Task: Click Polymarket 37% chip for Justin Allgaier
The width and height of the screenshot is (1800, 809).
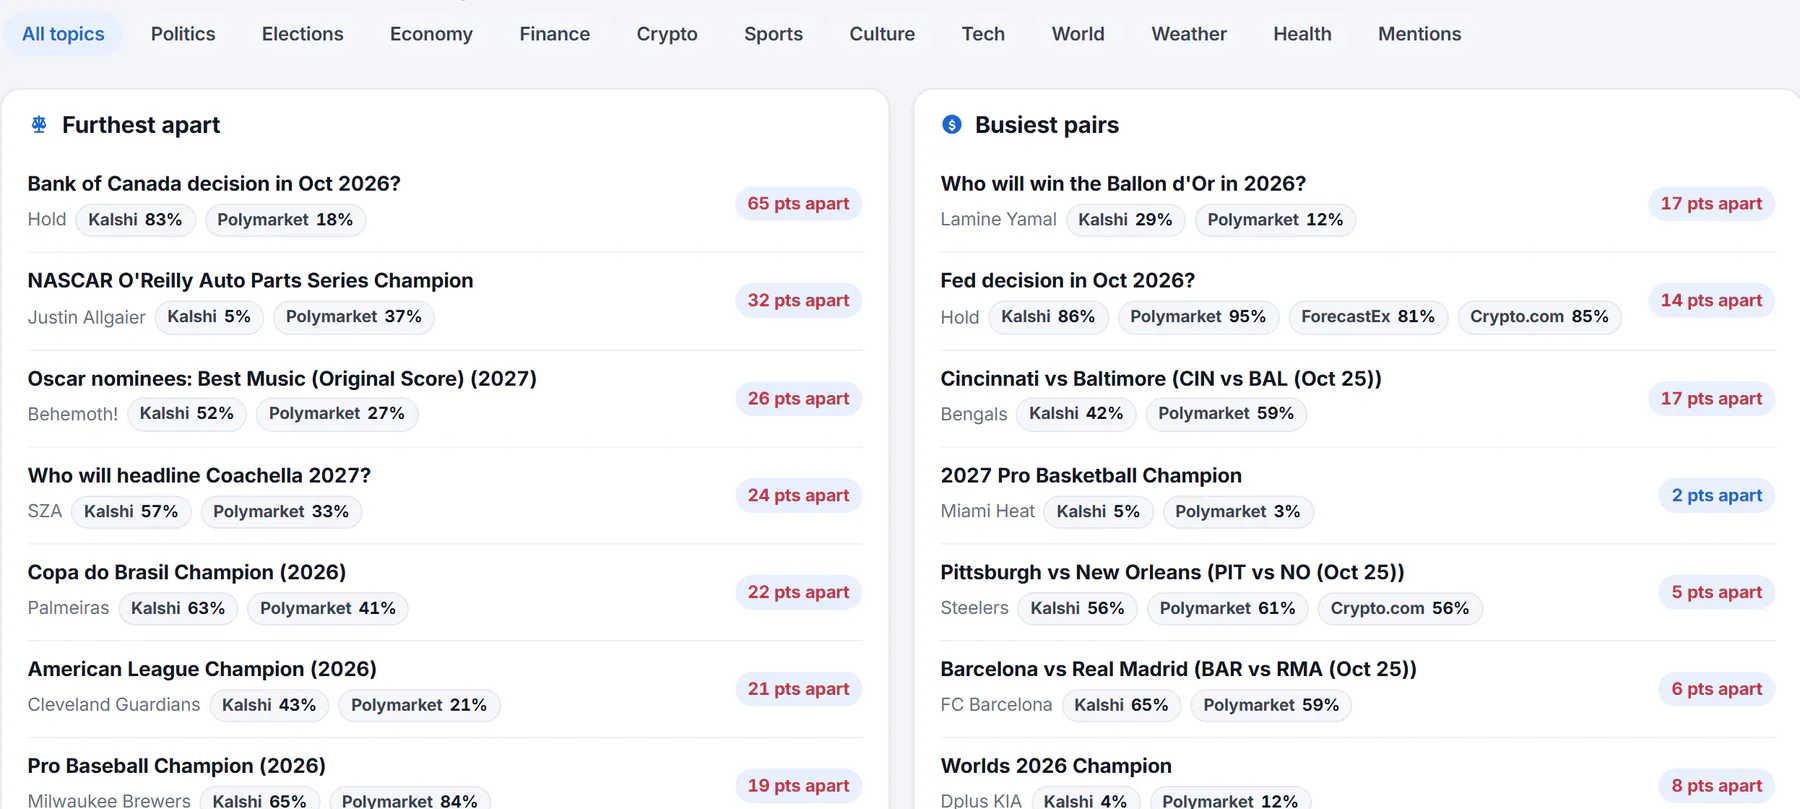Action: [353, 317]
